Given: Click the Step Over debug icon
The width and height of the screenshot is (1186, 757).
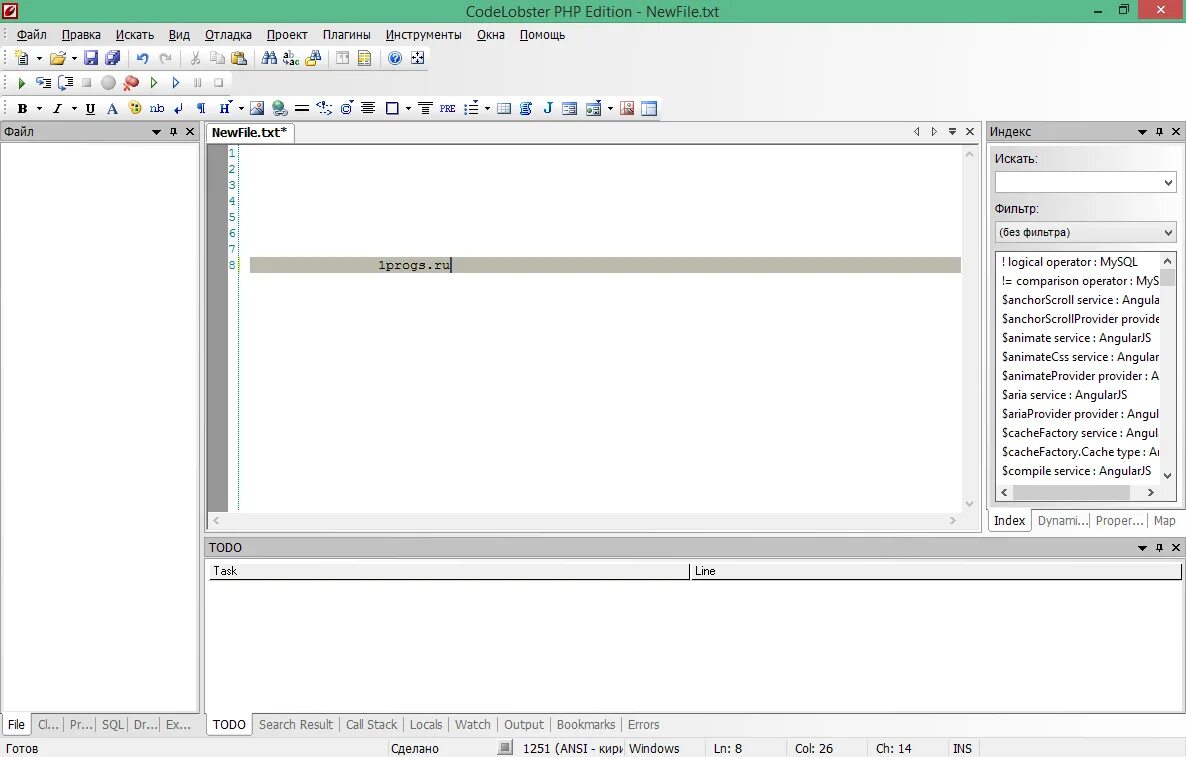Looking at the screenshot, I should tap(66, 83).
